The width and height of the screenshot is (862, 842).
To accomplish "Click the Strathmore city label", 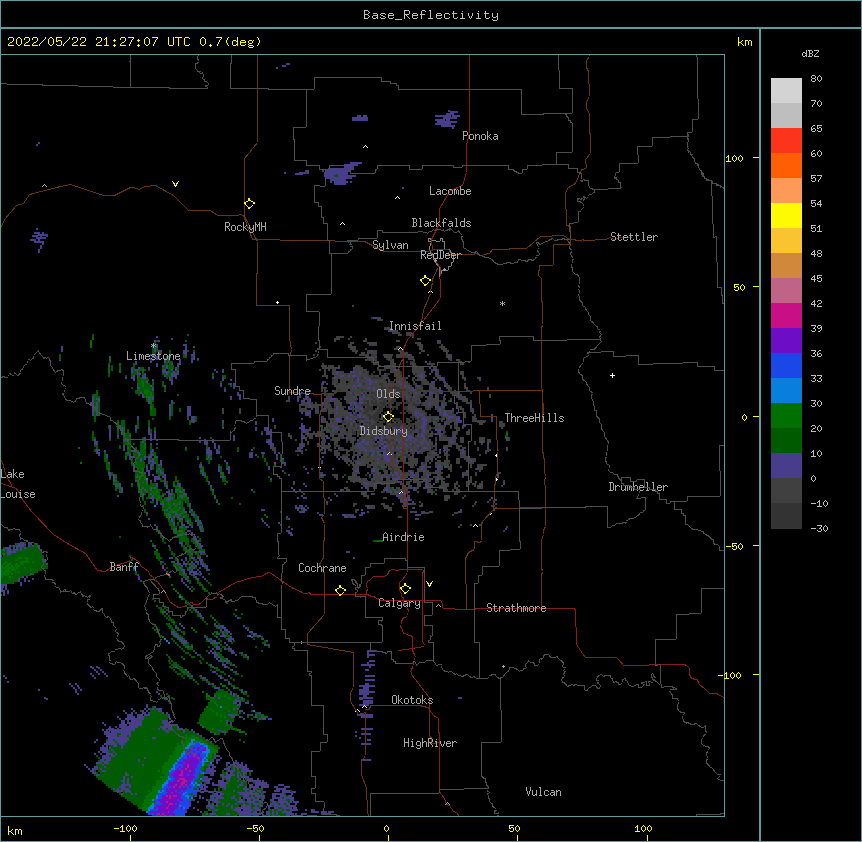I will (516, 608).
